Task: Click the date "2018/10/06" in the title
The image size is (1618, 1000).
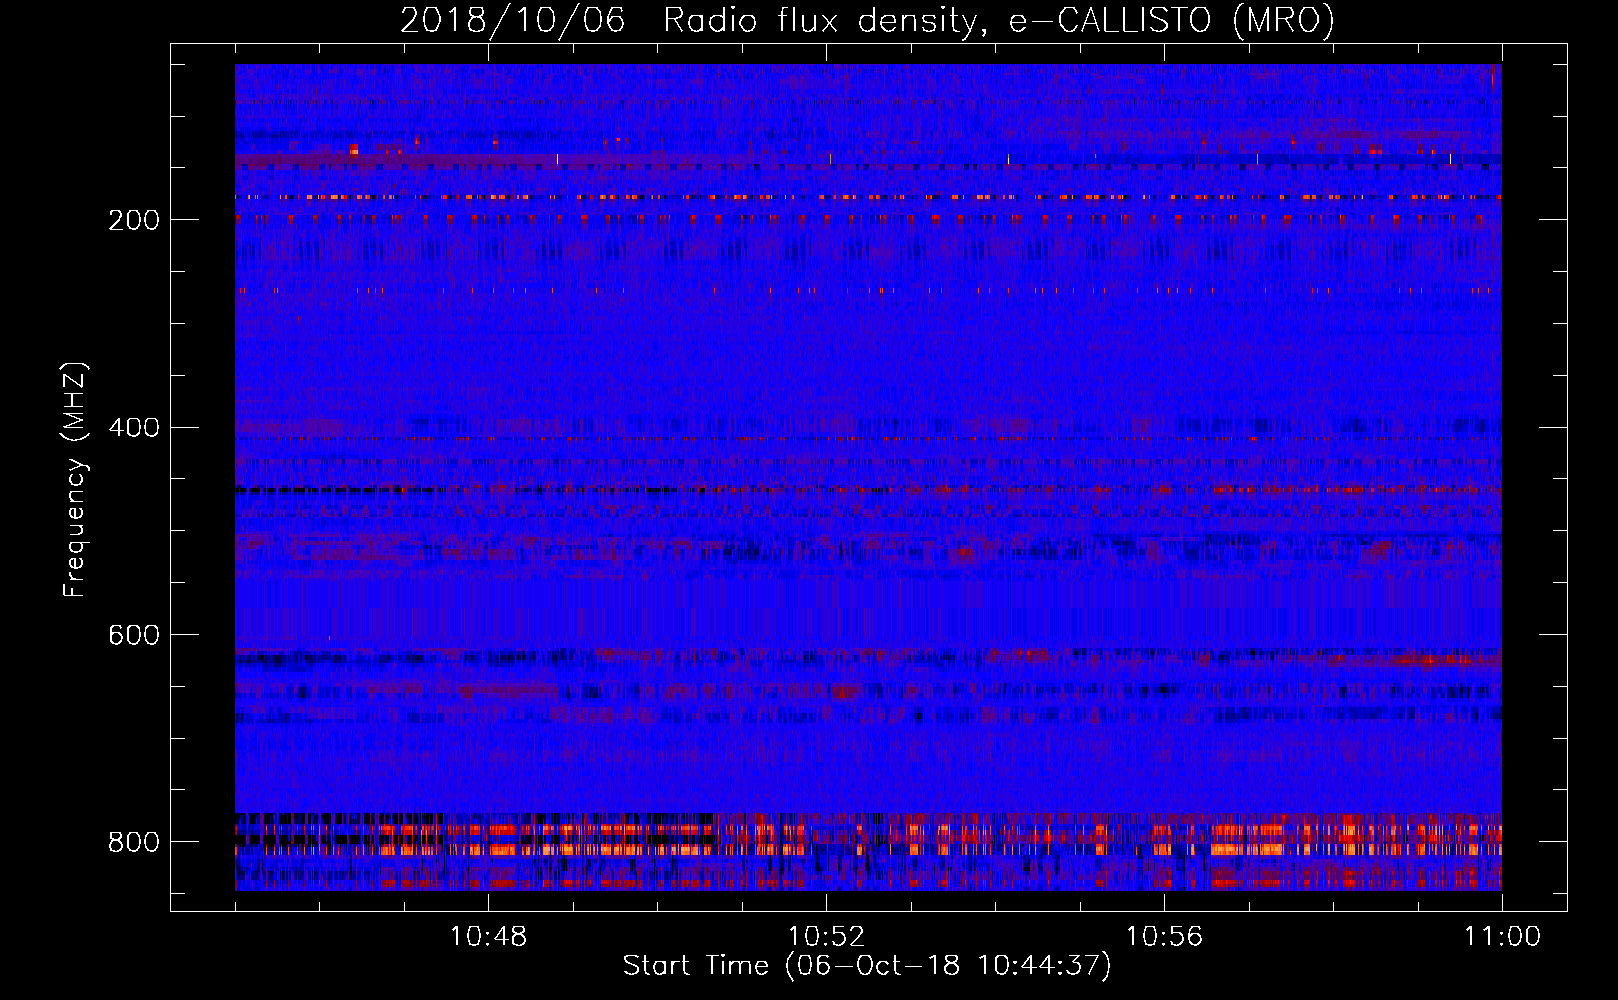Action: coord(513,20)
